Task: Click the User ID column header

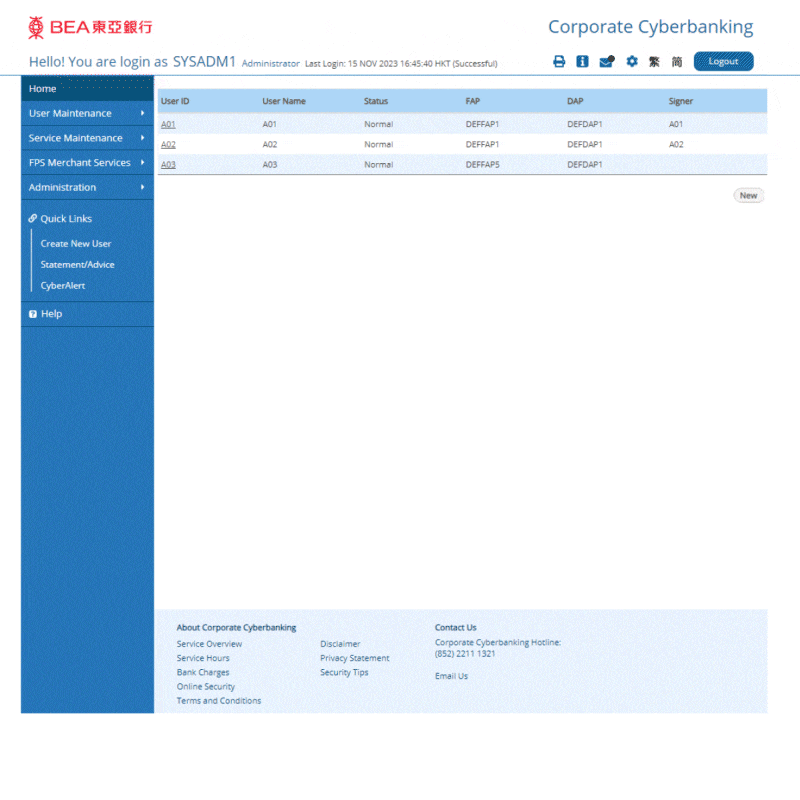Action: [x=175, y=101]
